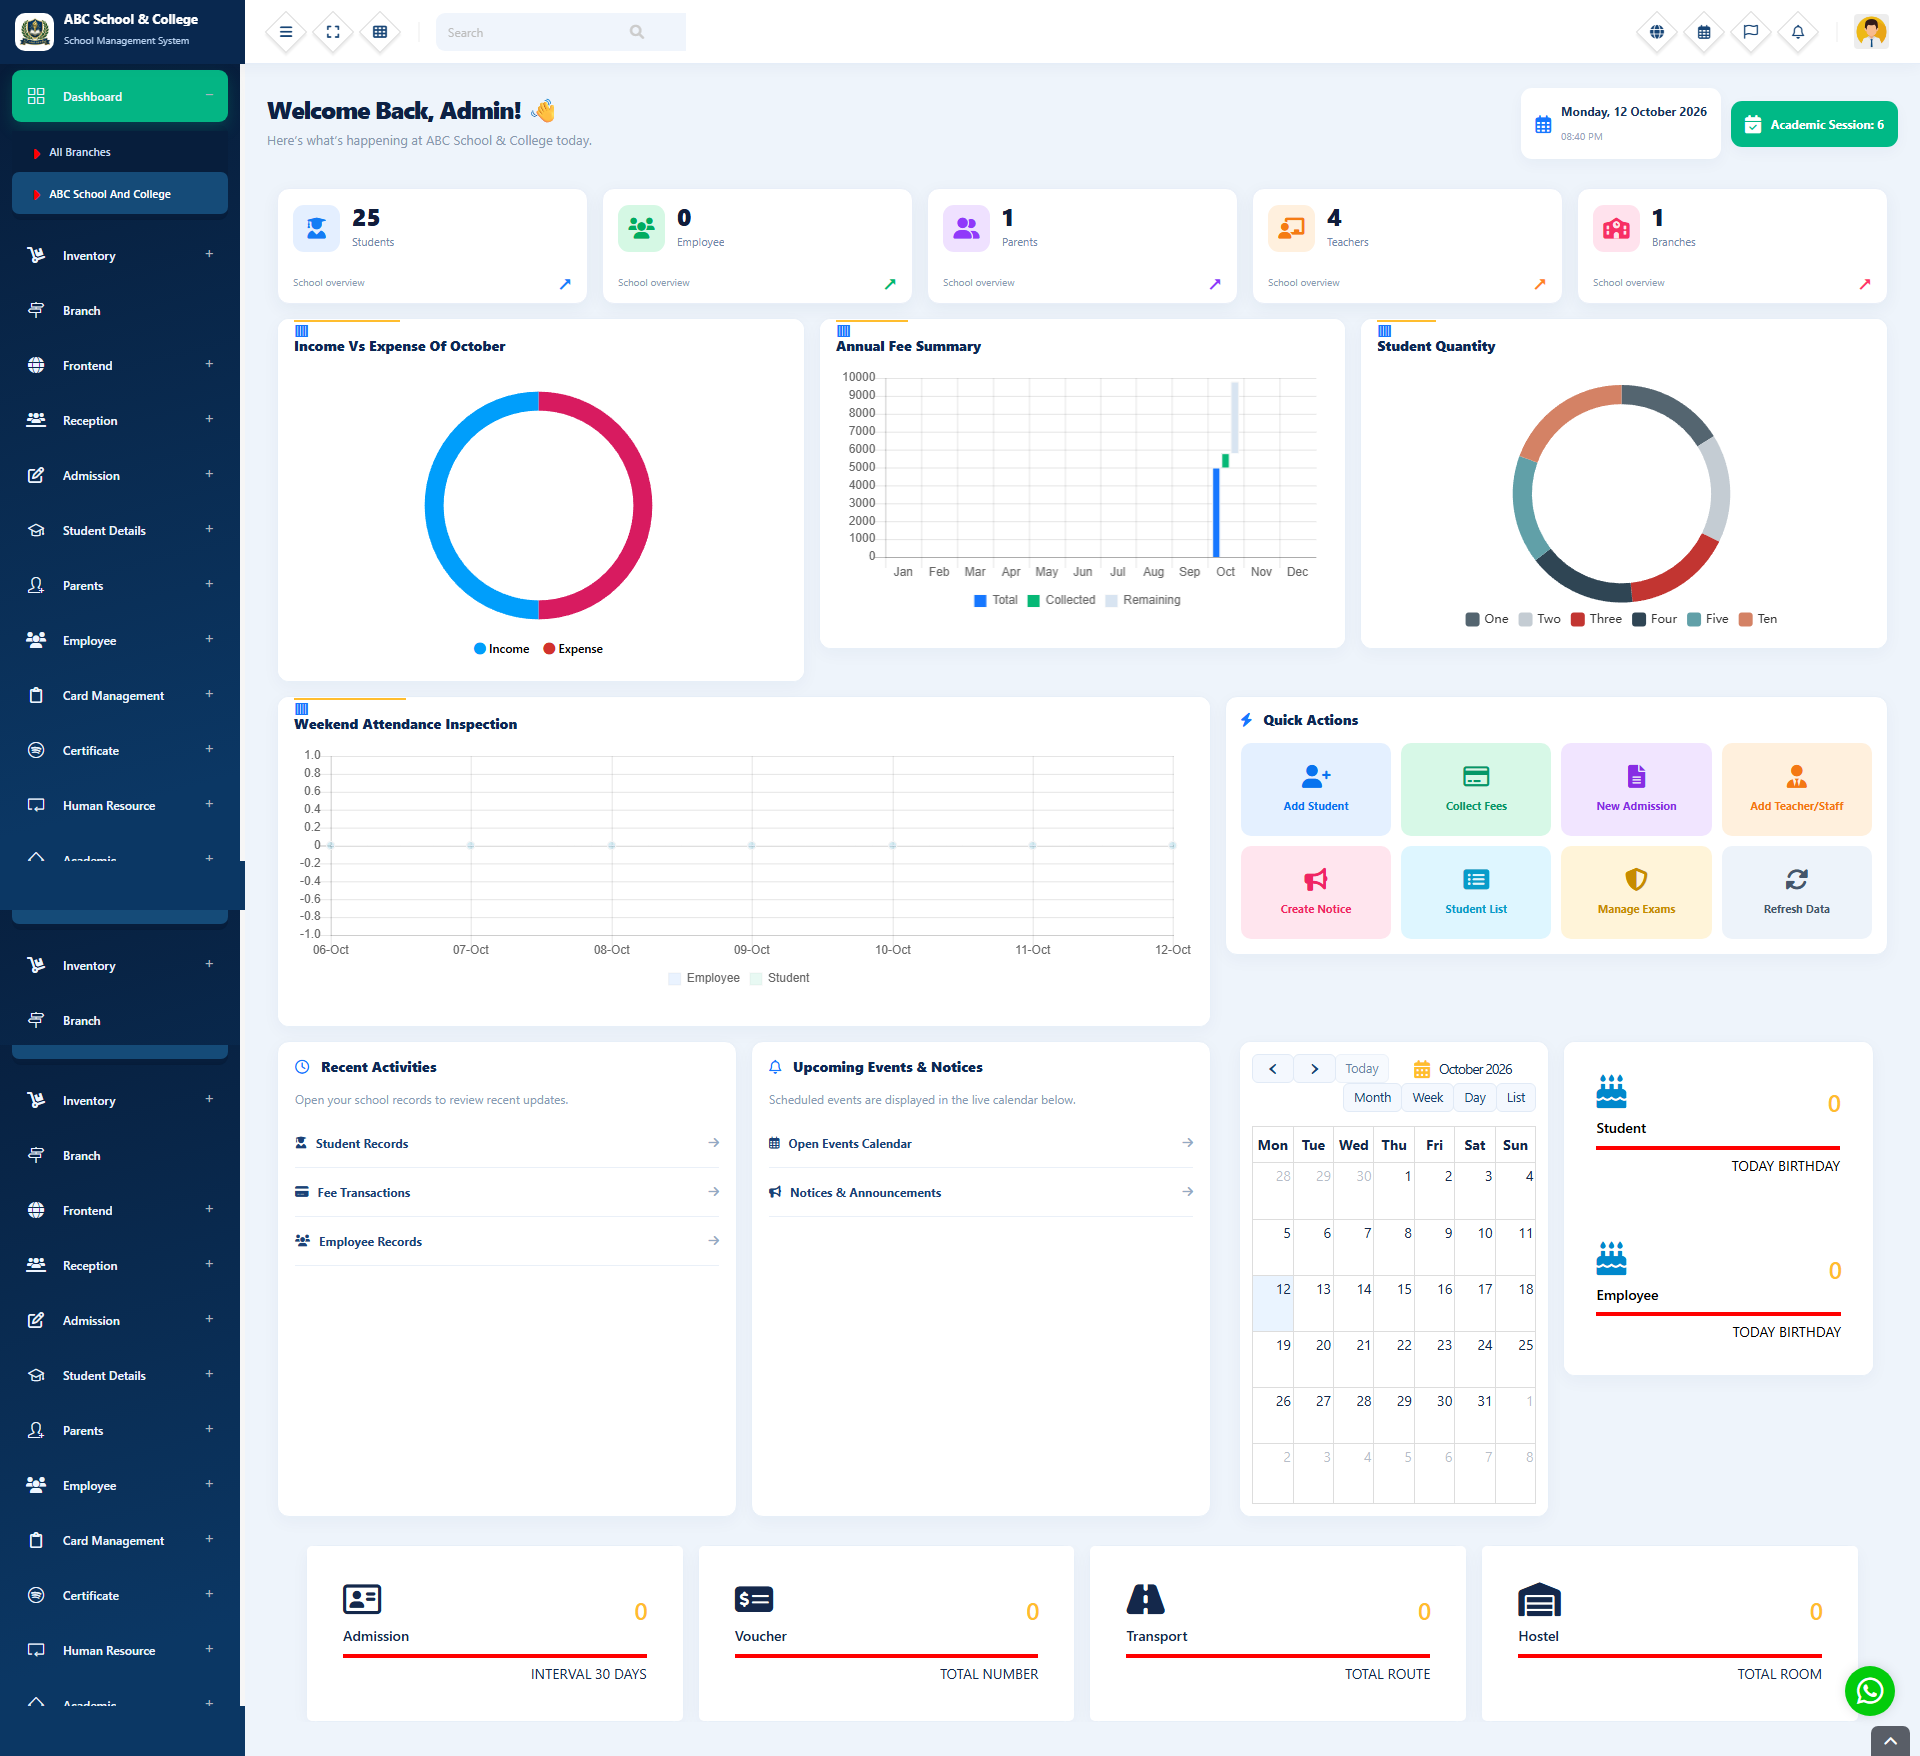
Task: Expand the first Frontend sidebar menu
Action: tap(120, 365)
